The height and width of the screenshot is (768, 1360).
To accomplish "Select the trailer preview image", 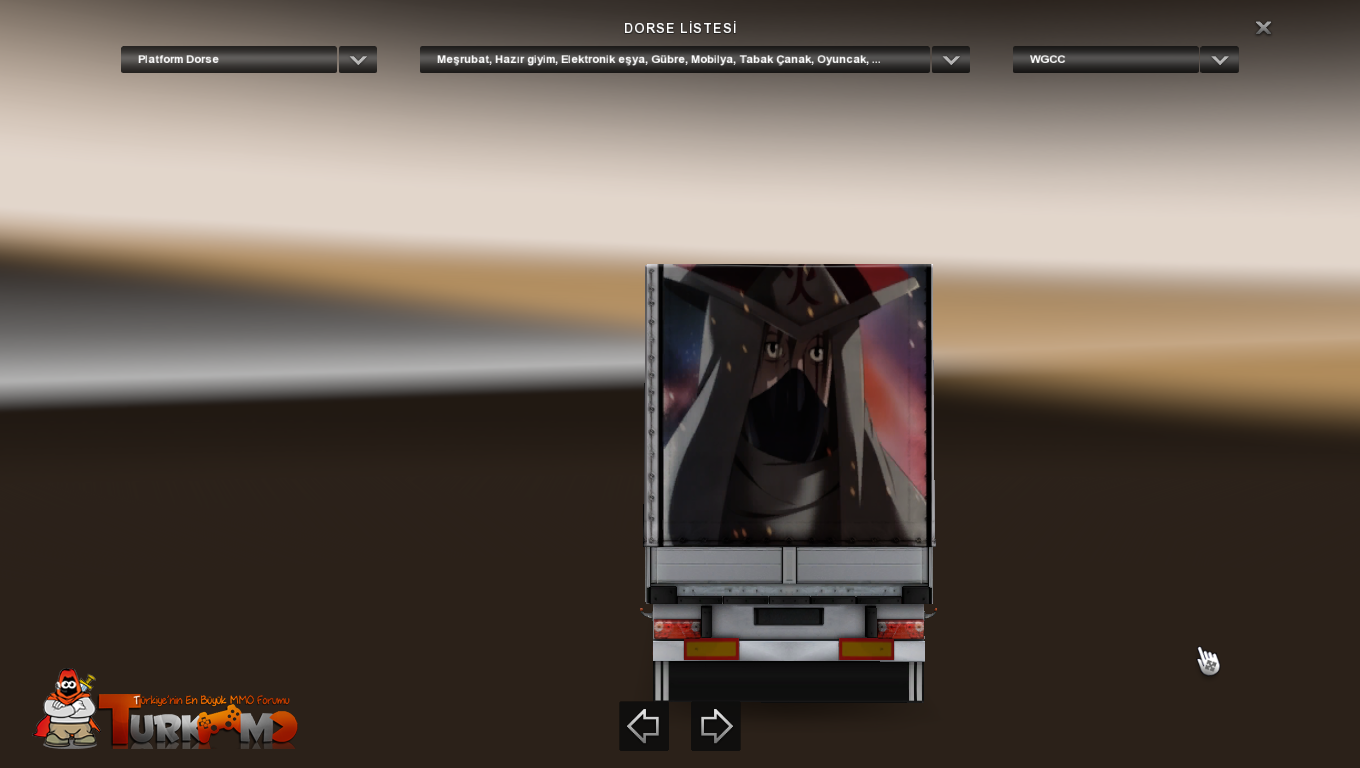I will [789, 482].
